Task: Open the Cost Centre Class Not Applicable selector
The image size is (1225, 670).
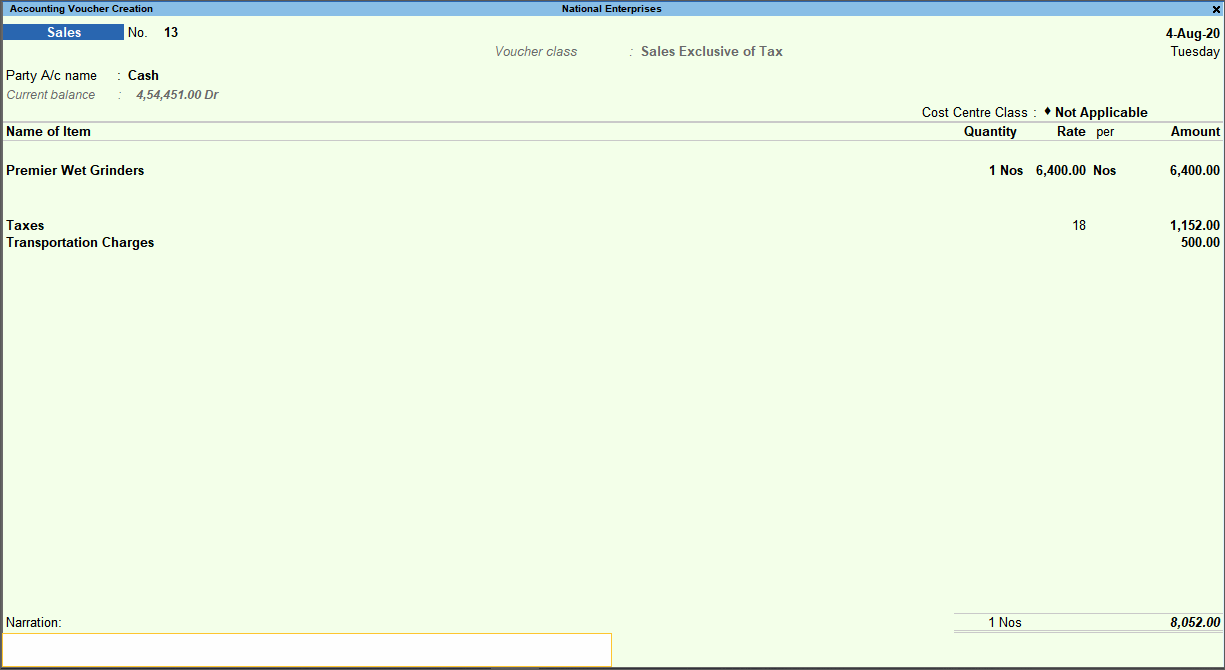Action: point(1097,112)
